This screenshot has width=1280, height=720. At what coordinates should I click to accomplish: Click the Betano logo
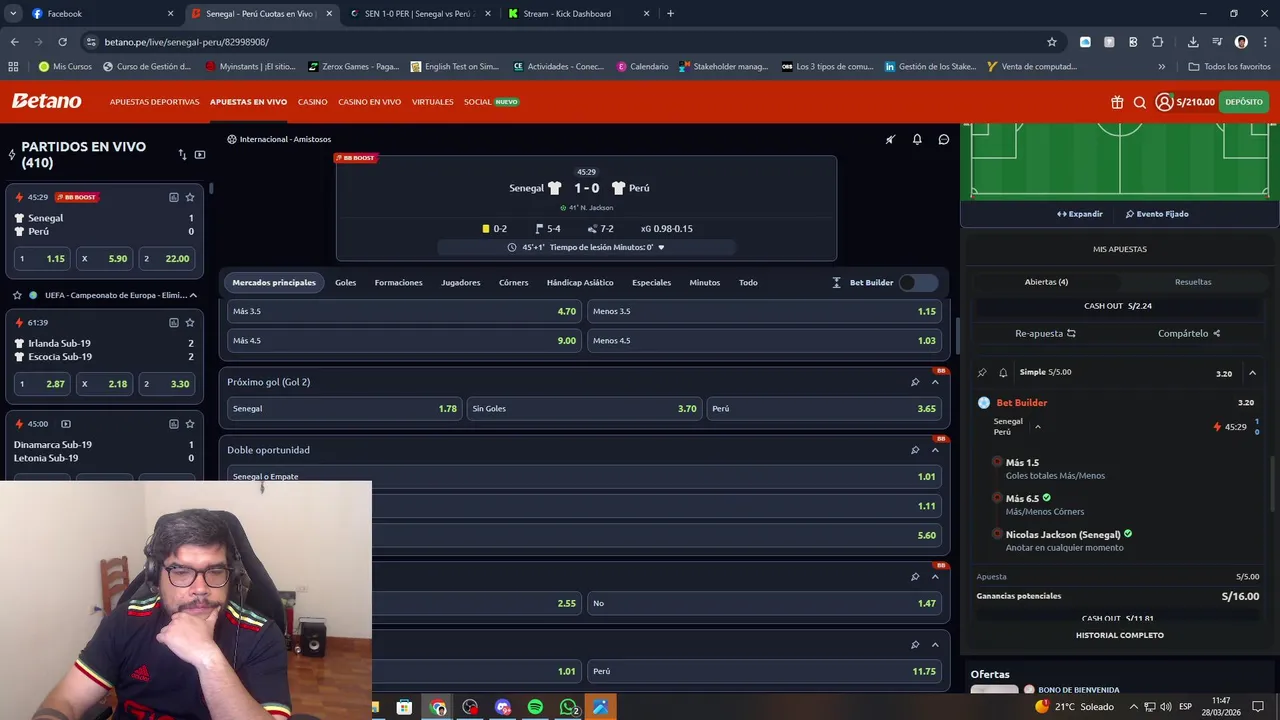pyautogui.click(x=46, y=101)
